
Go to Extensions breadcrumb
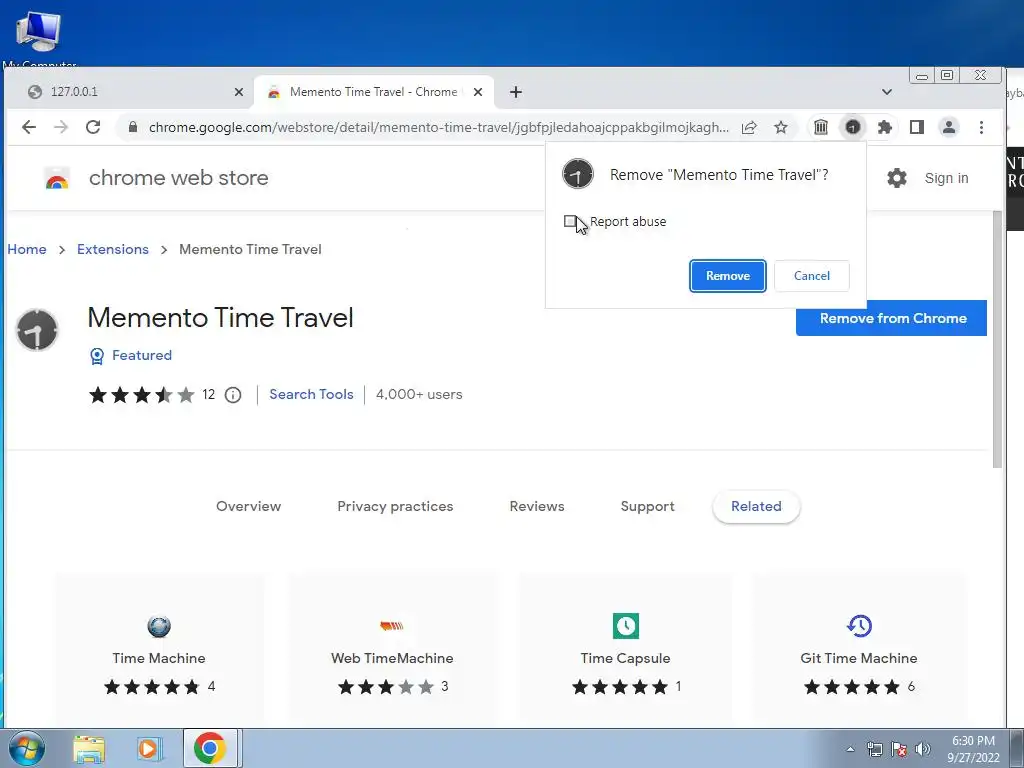(x=113, y=249)
